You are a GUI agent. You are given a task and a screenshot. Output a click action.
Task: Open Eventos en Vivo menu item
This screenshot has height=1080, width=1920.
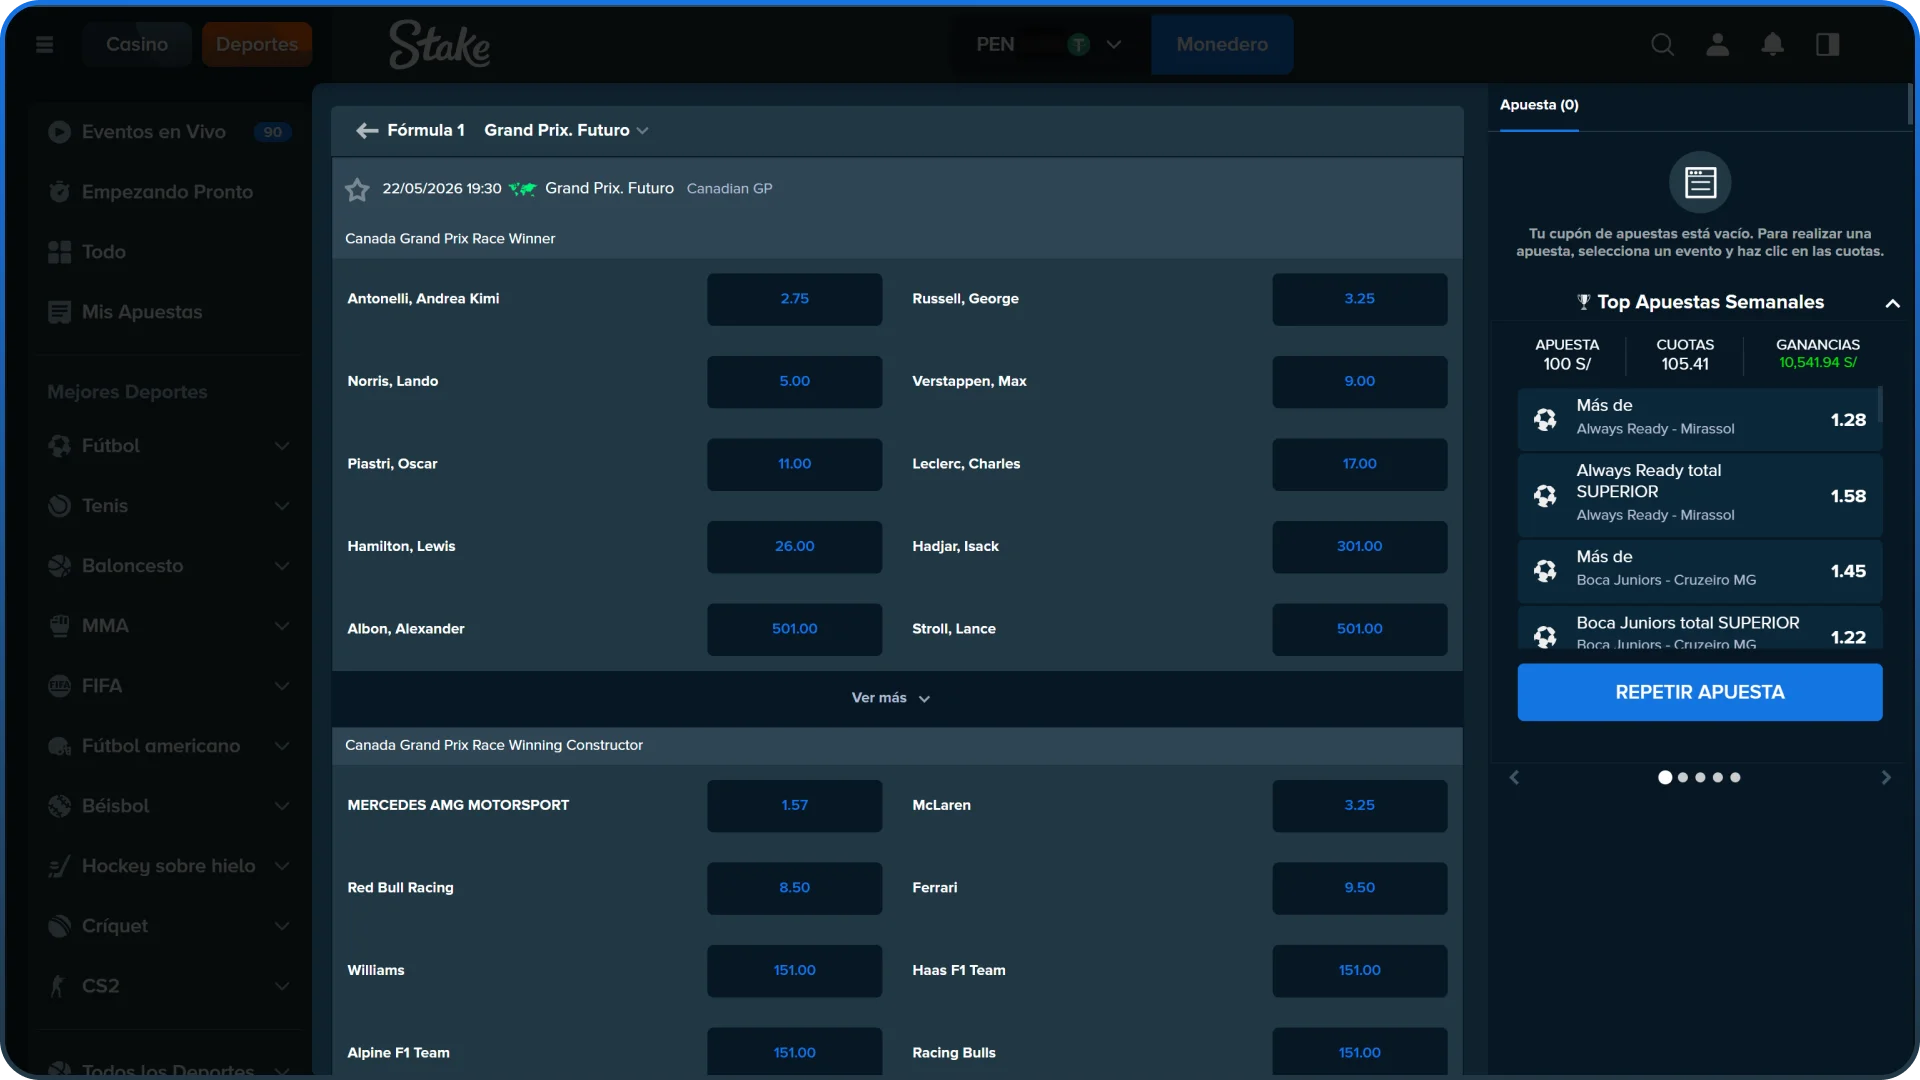[x=170, y=132]
